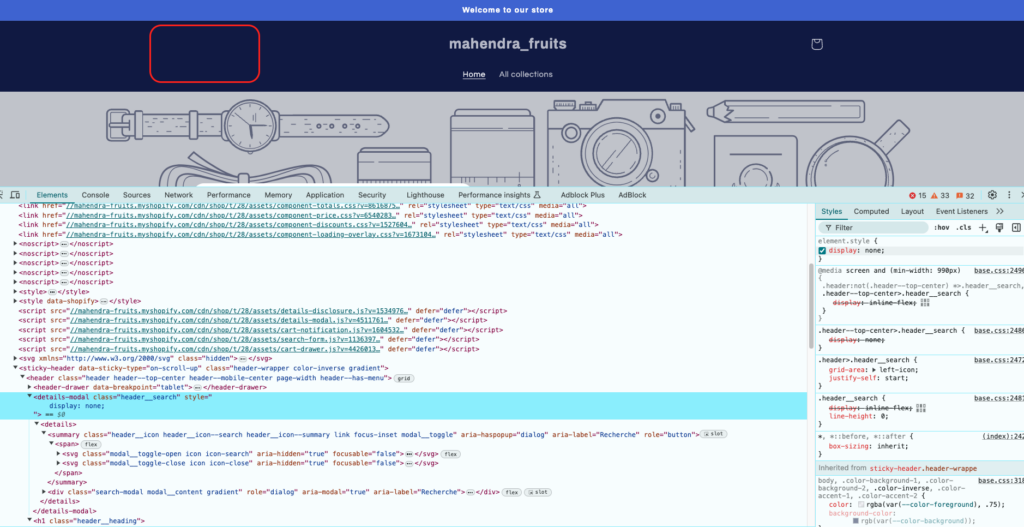Toggle the .cls element classes panel
This screenshot has width=1024, height=527.
(x=963, y=228)
